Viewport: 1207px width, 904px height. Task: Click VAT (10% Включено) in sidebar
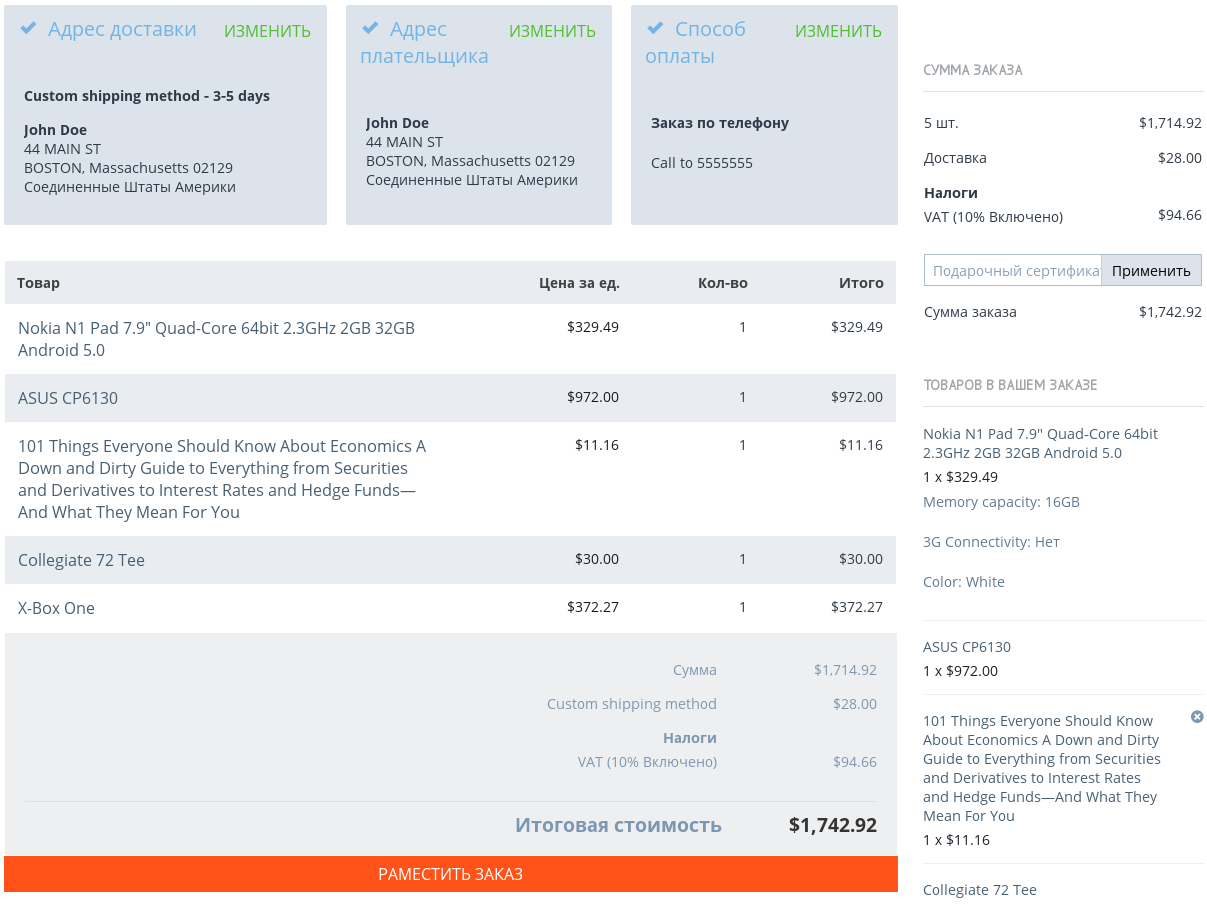pos(993,217)
